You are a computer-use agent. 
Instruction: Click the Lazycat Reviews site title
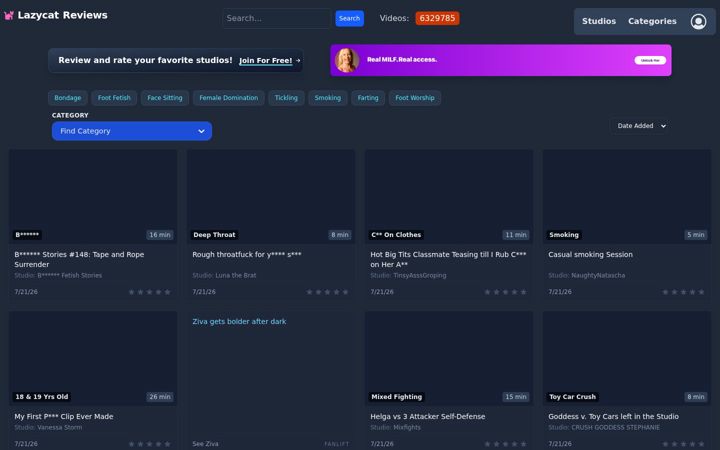(x=62, y=15)
